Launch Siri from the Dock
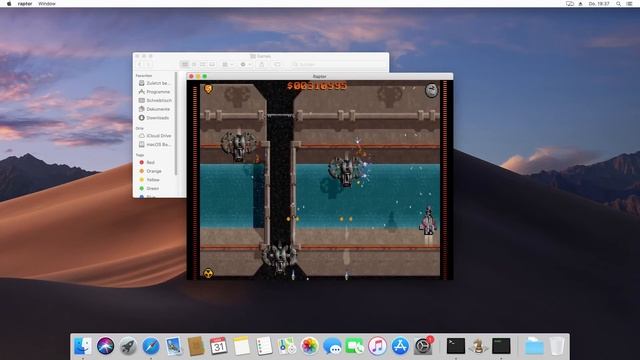640x360 pixels. click(105, 346)
